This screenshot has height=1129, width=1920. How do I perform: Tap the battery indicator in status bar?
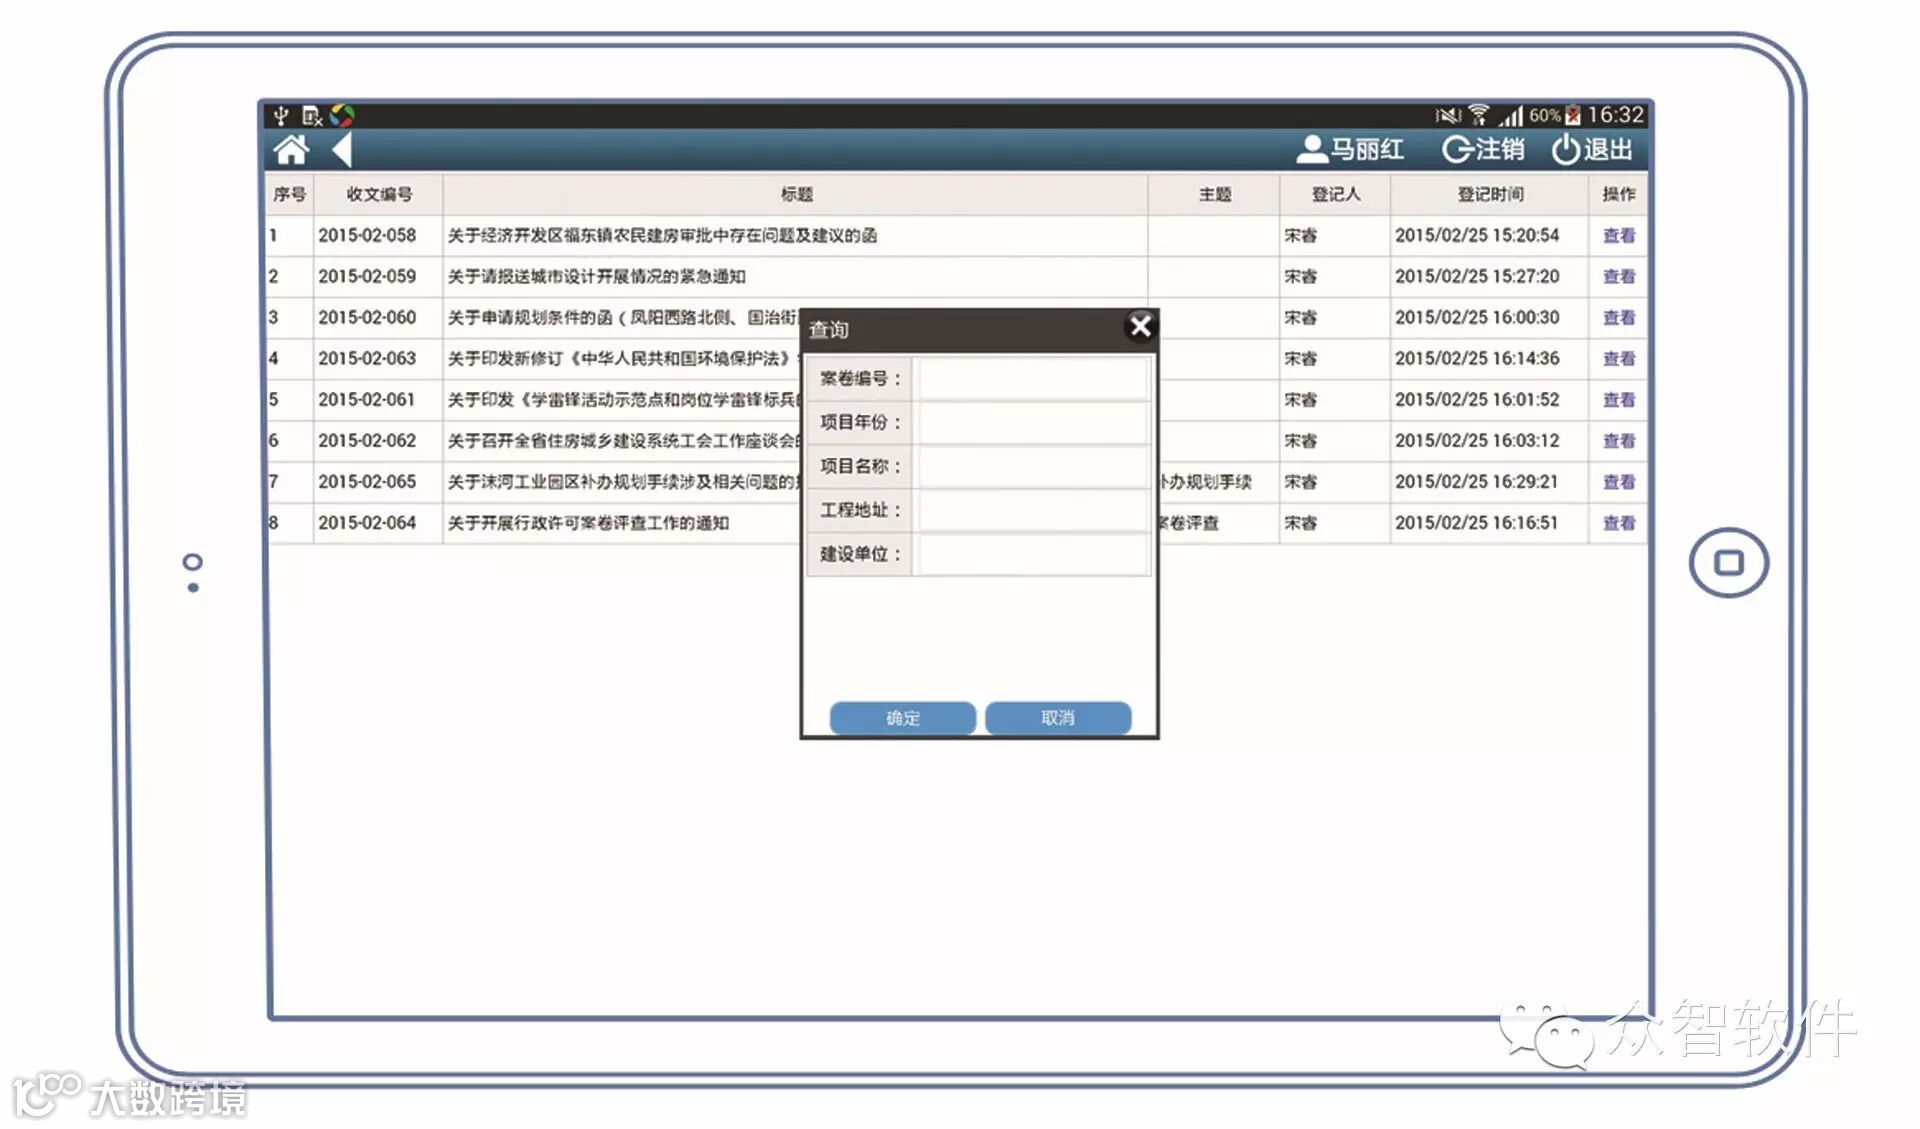[x=1572, y=115]
